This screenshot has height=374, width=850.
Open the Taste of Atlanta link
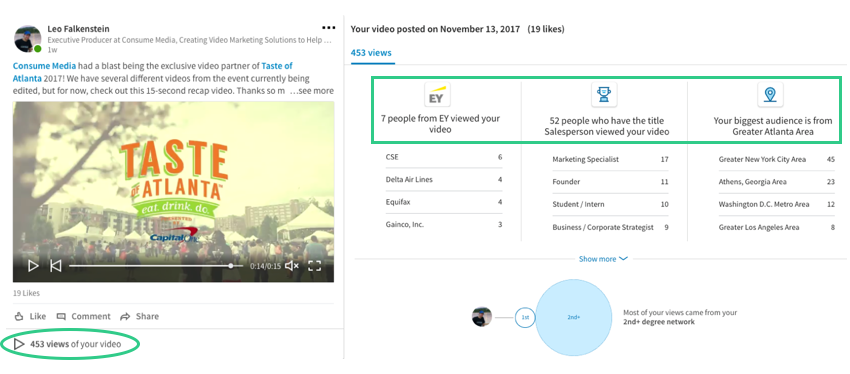click(152, 72)
